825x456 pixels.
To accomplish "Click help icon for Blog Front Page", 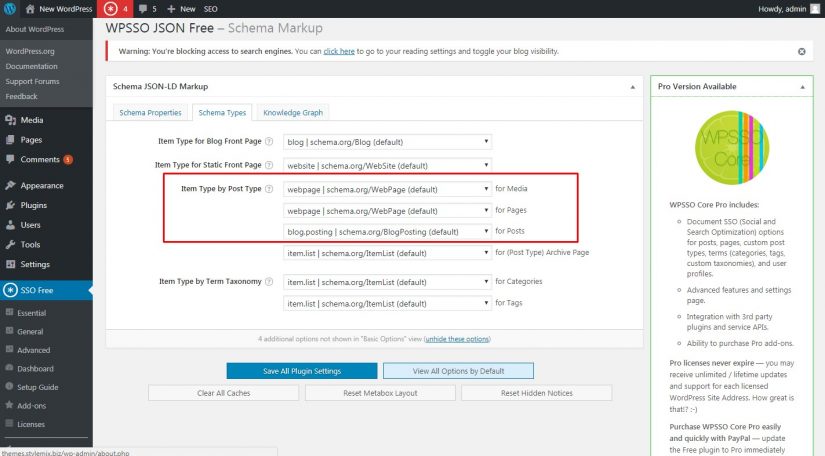I will [269, 141].
